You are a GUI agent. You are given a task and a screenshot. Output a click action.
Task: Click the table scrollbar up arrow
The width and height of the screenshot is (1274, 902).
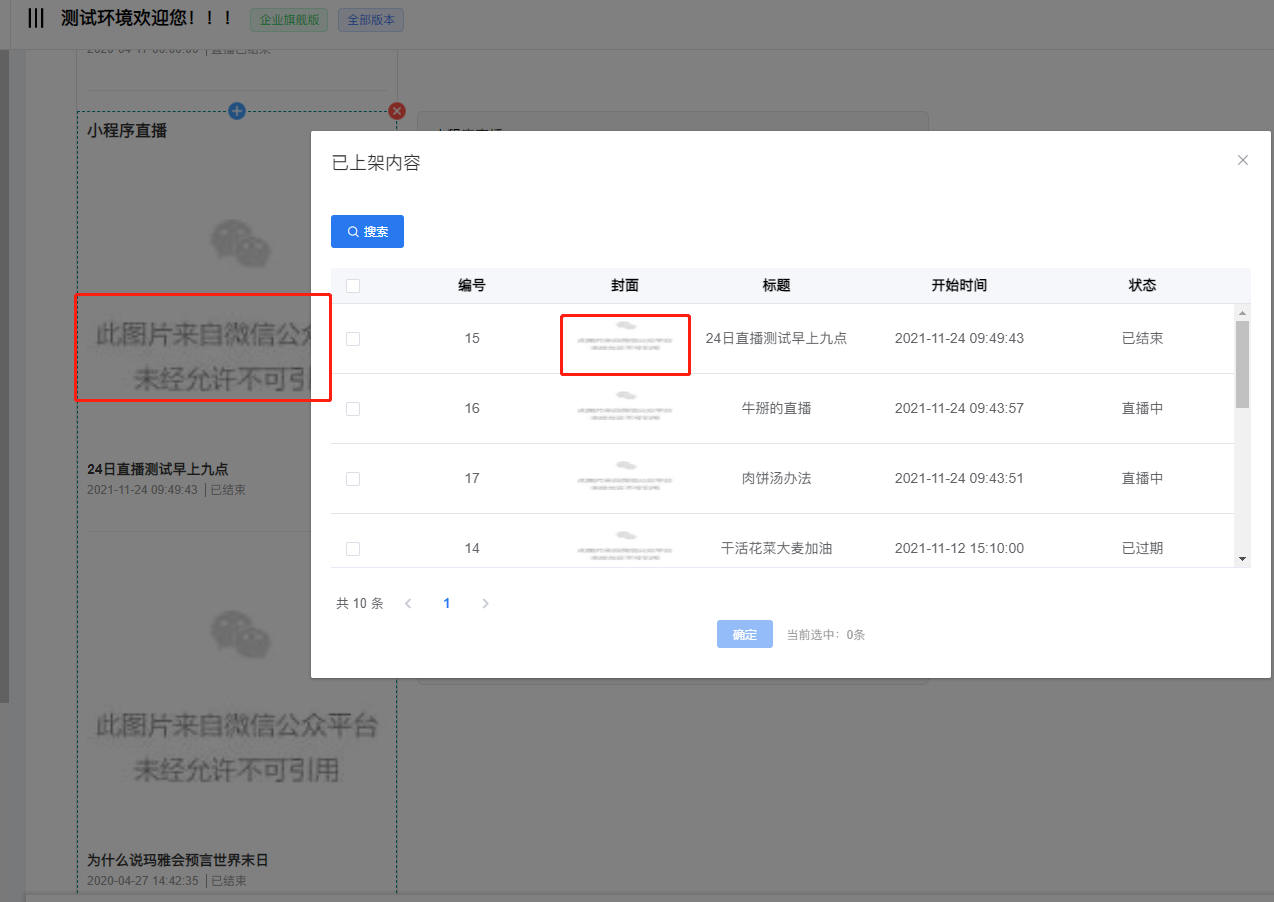[1242, 312]
